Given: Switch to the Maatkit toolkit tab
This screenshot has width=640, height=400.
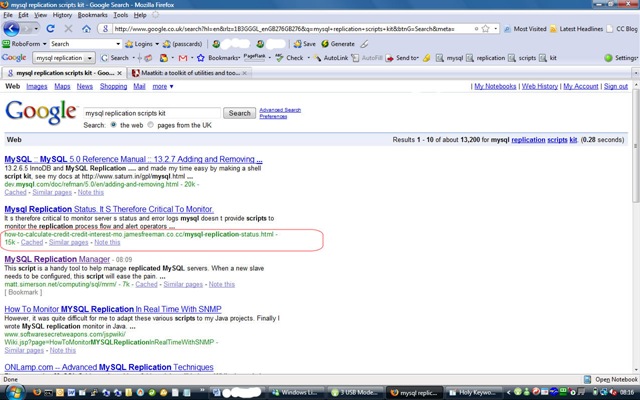Looking at the screenshot, I should coord(190,73).
